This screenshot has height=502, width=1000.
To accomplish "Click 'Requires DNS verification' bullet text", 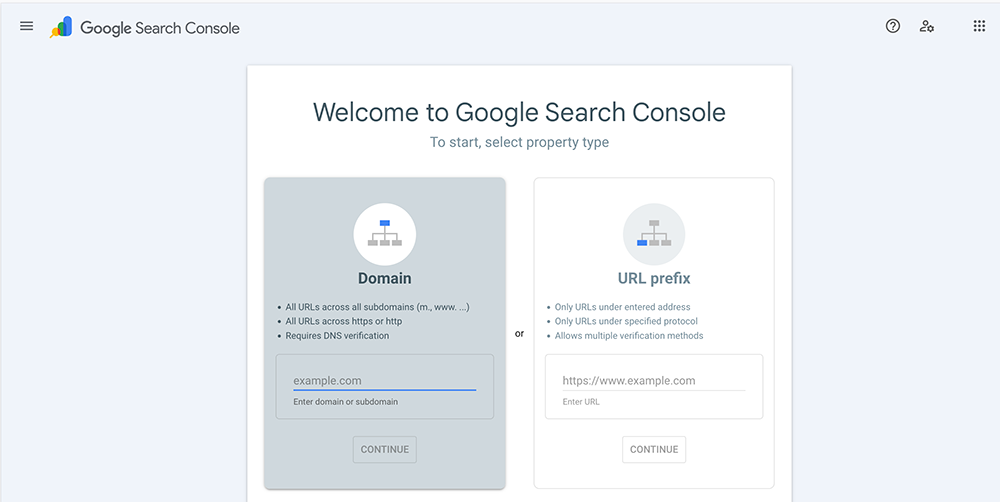I will [x=337, y=336].
